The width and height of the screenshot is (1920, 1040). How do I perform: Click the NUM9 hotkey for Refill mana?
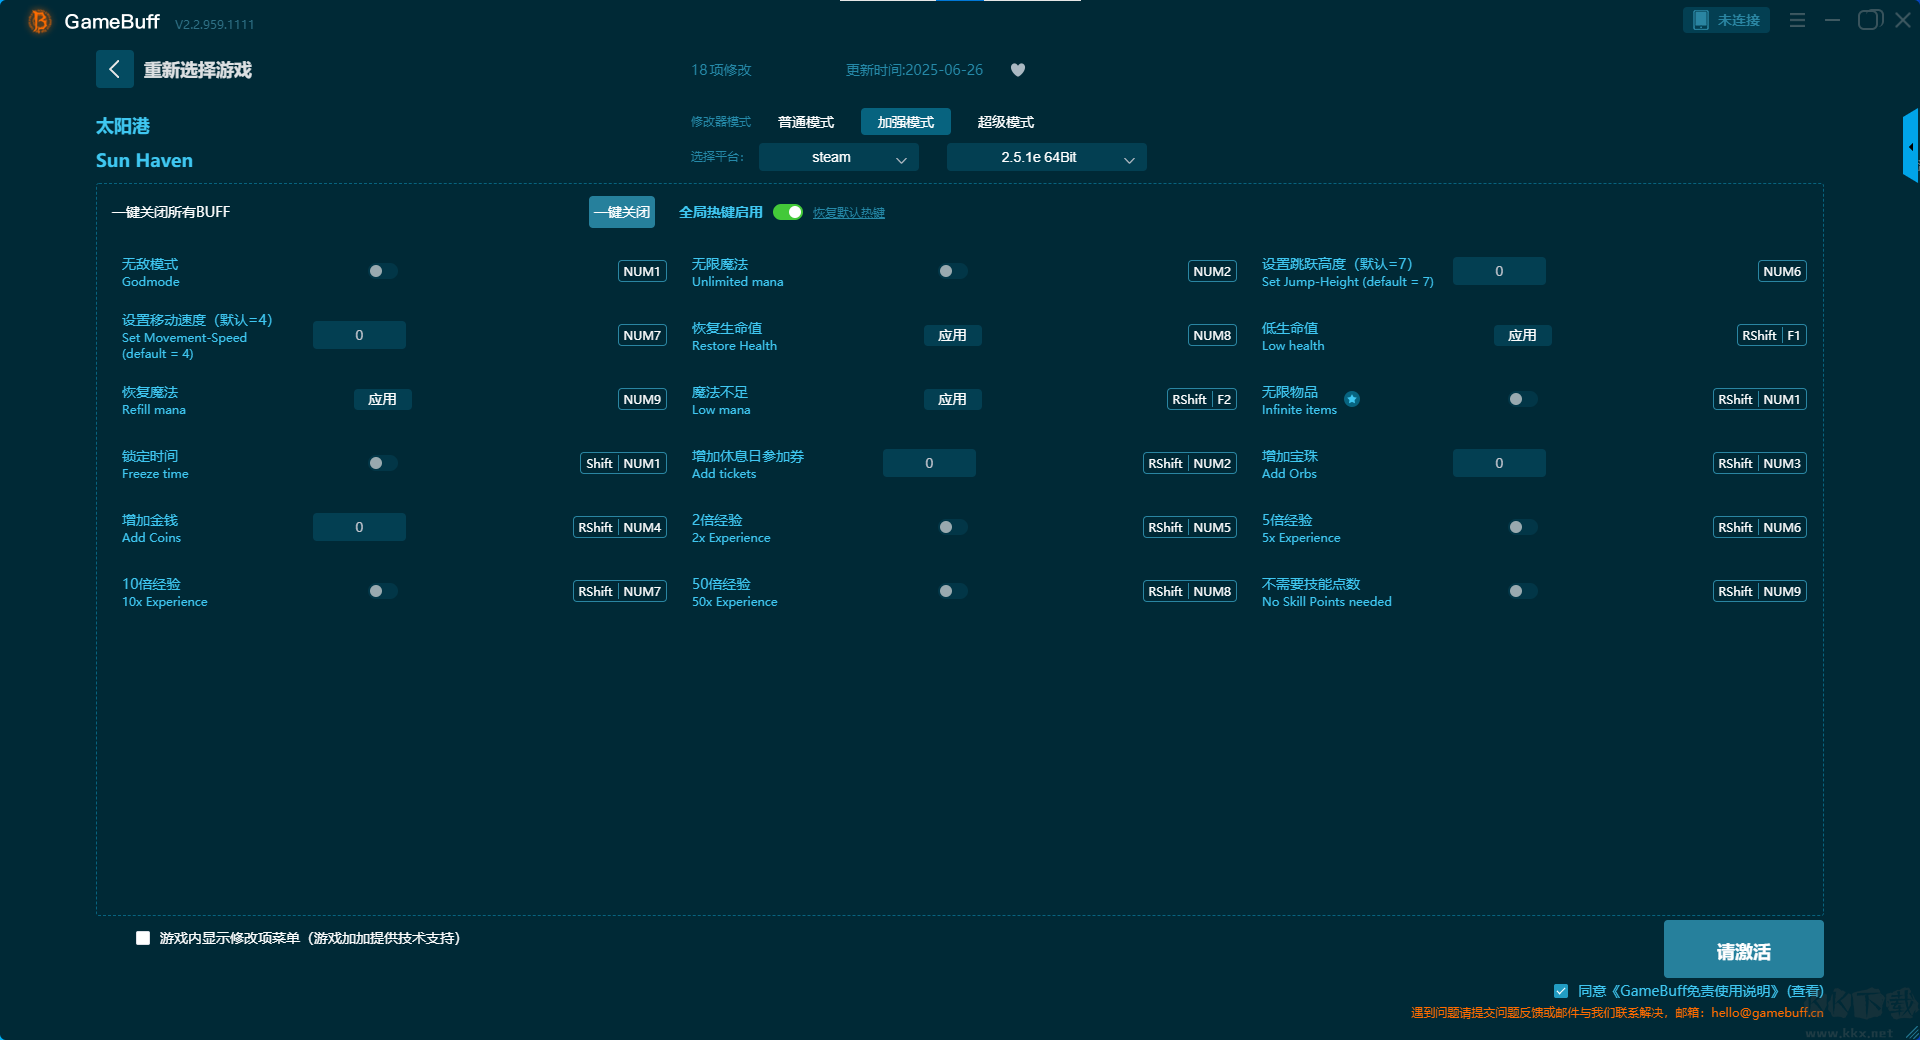[642, 399]
